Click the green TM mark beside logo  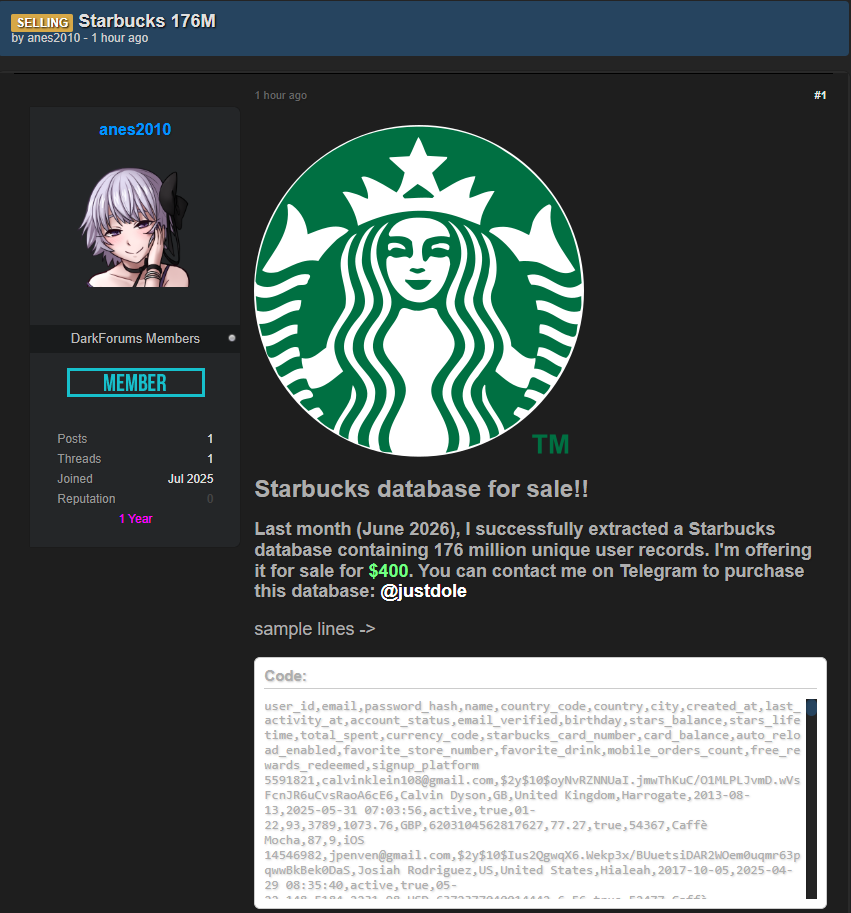[550, 444]
